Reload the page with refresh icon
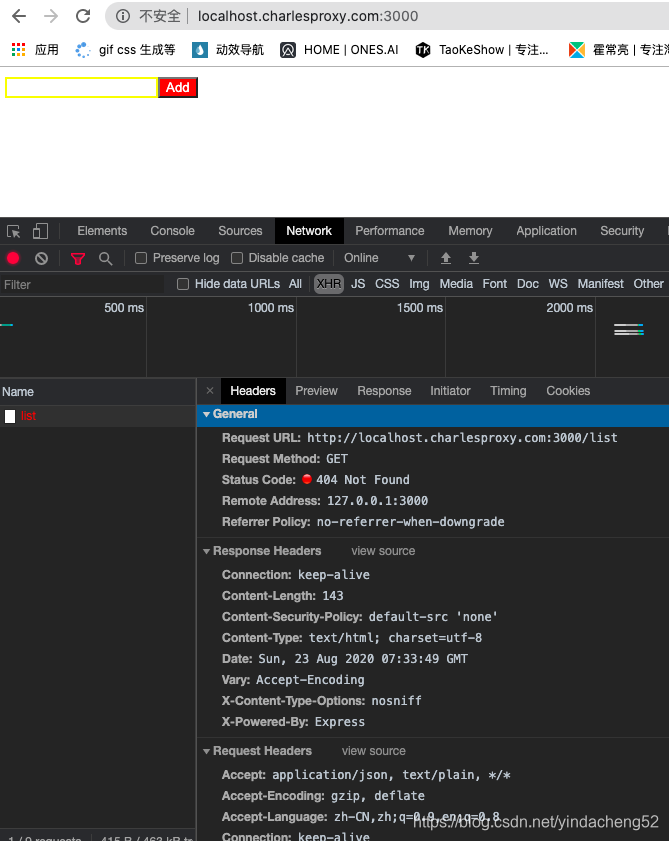The width and height of the screenshot is (669, 841). 83,16
